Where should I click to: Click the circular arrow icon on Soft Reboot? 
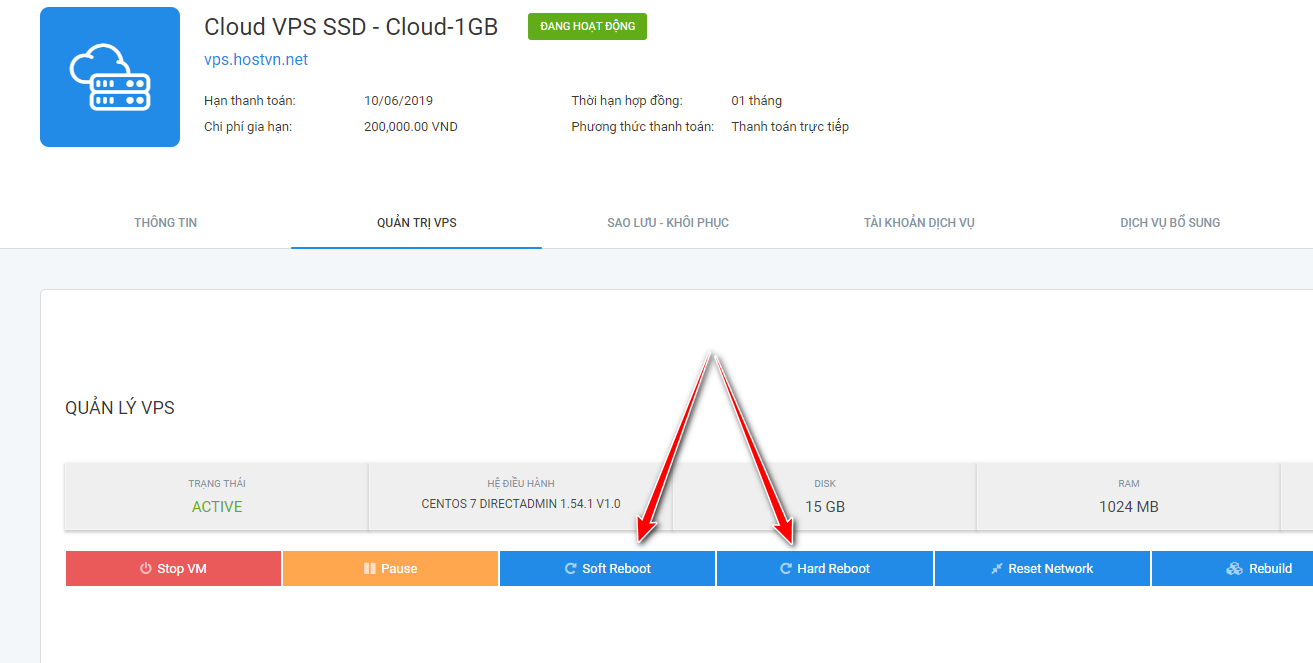click(x=571, y=569)
